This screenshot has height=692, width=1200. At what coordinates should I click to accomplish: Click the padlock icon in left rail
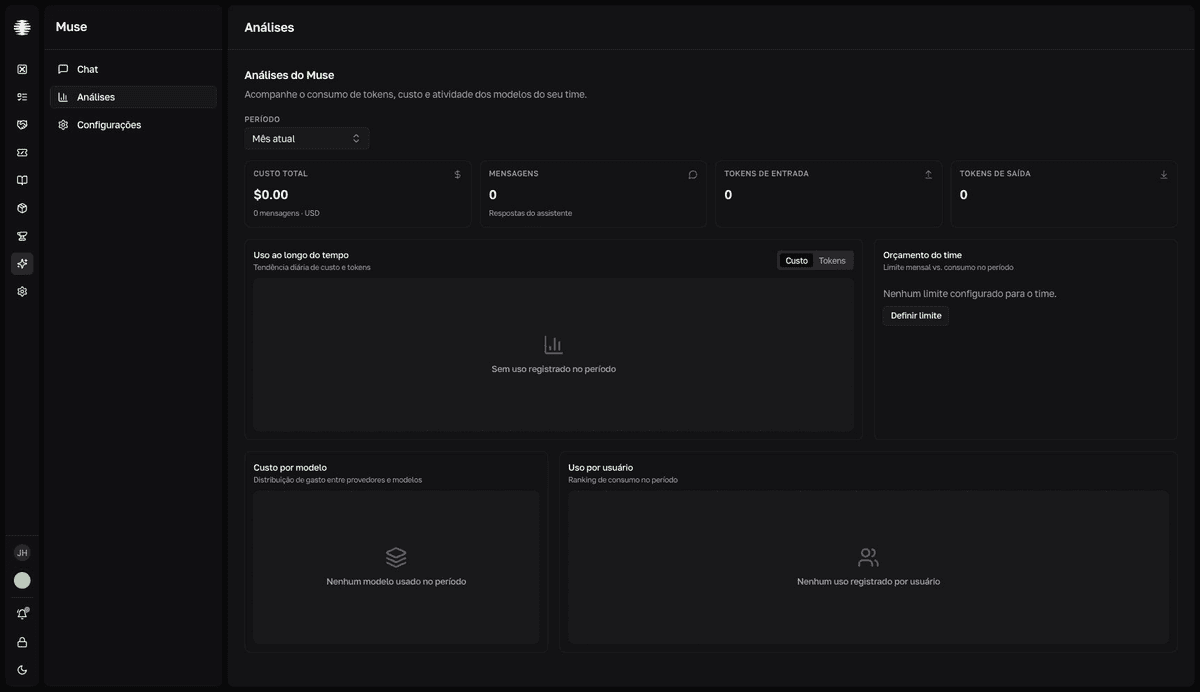(22, 642)
